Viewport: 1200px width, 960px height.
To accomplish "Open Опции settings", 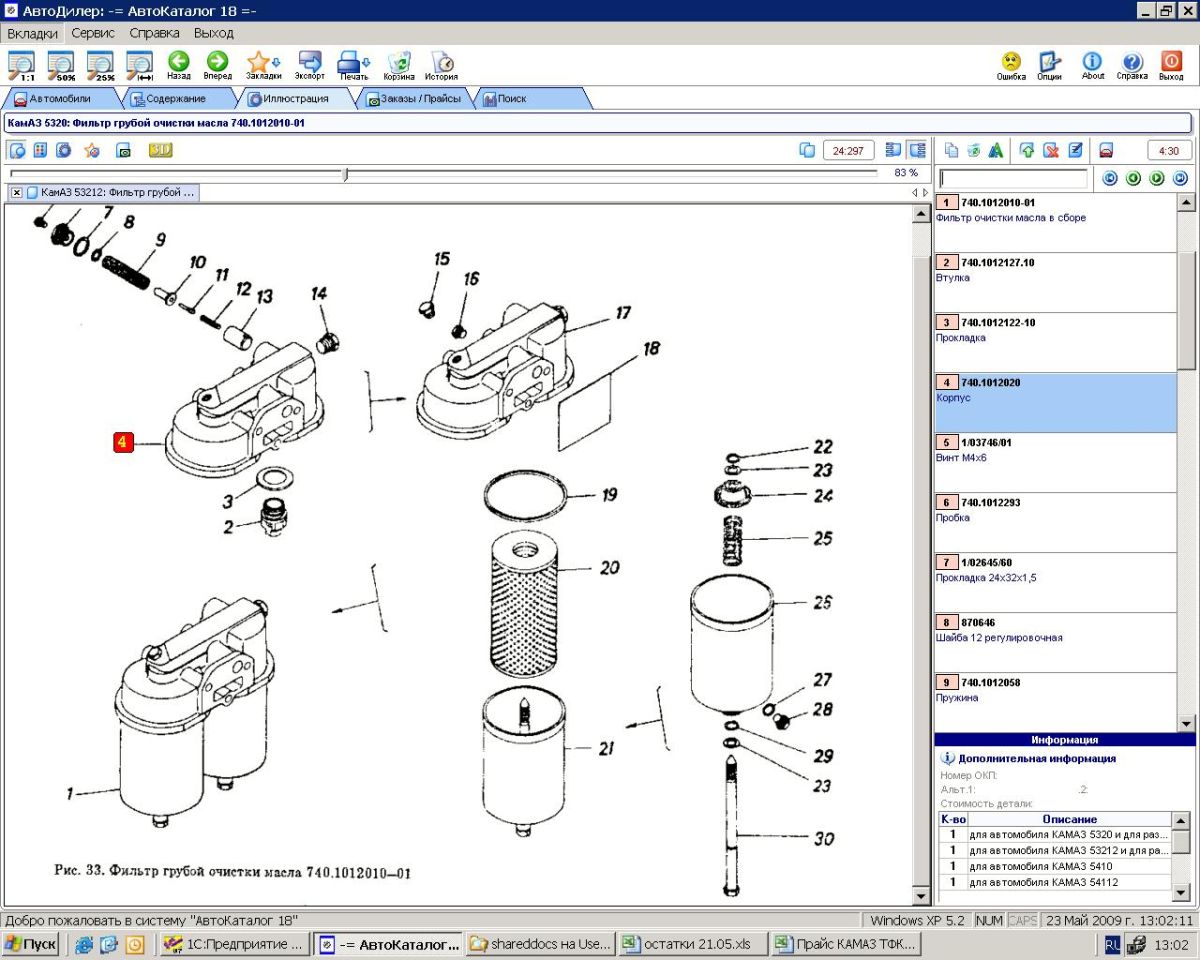I will (1049, 65).
